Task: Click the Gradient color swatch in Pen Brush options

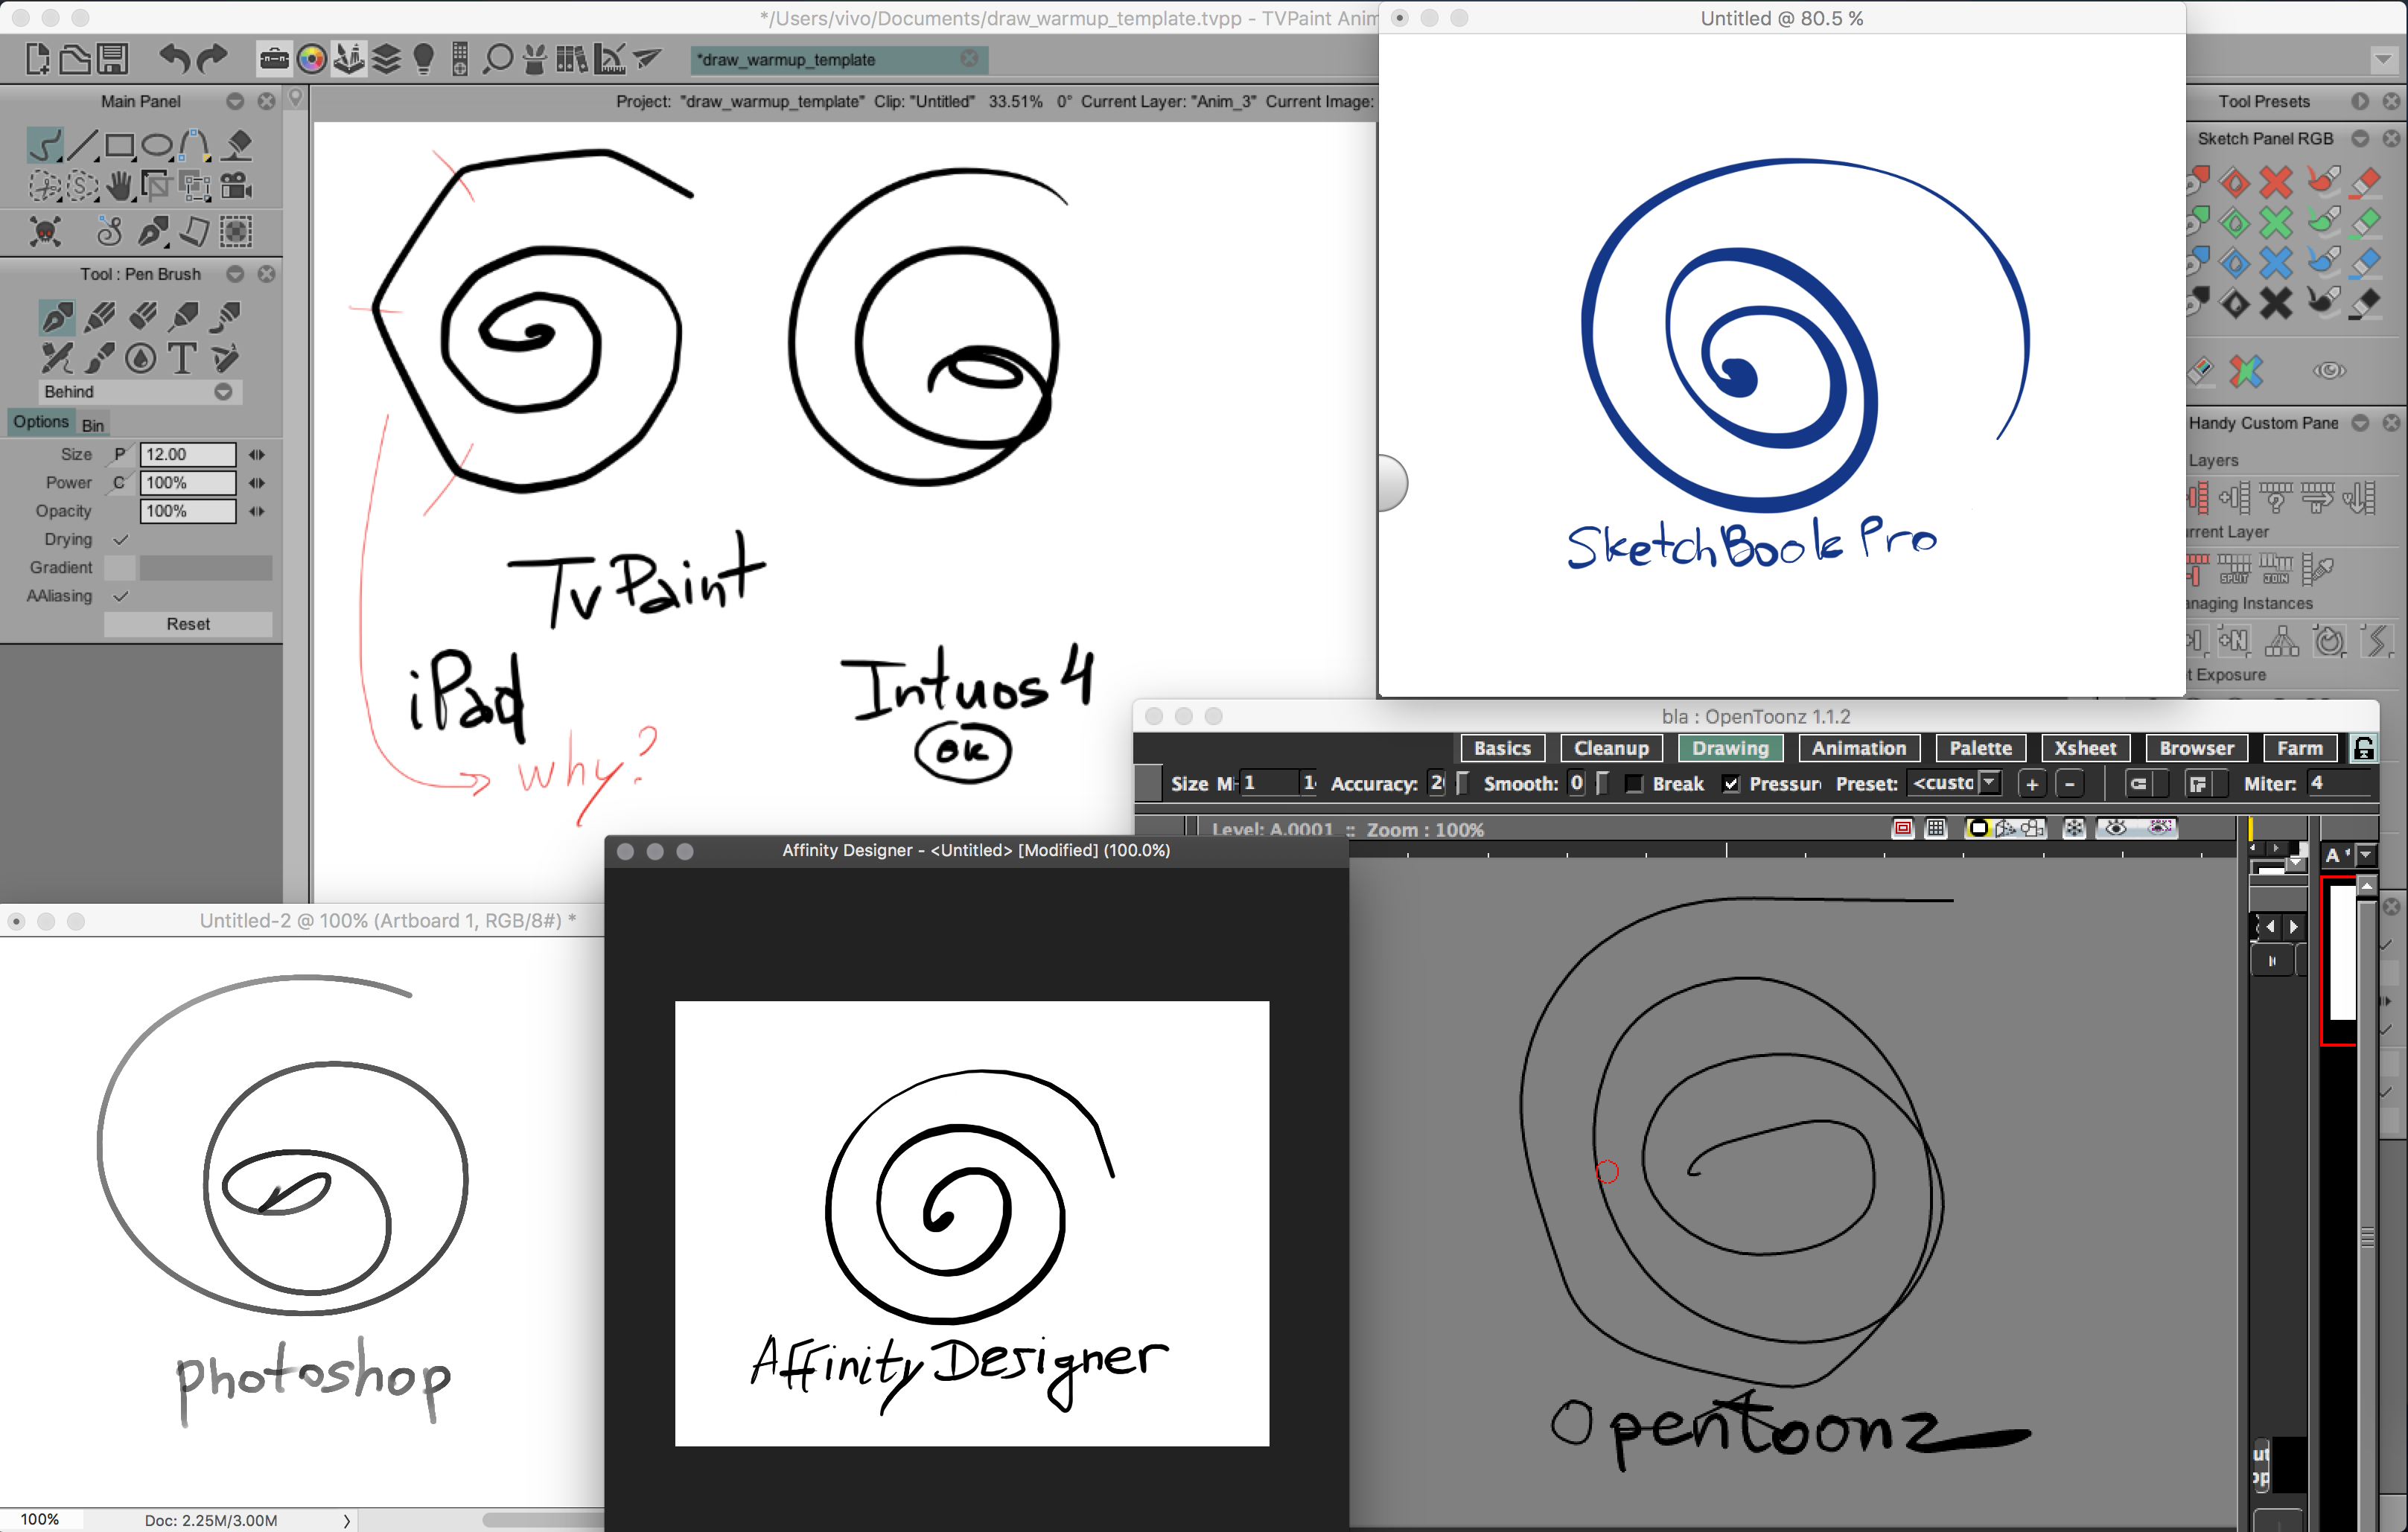Action: 119,568
